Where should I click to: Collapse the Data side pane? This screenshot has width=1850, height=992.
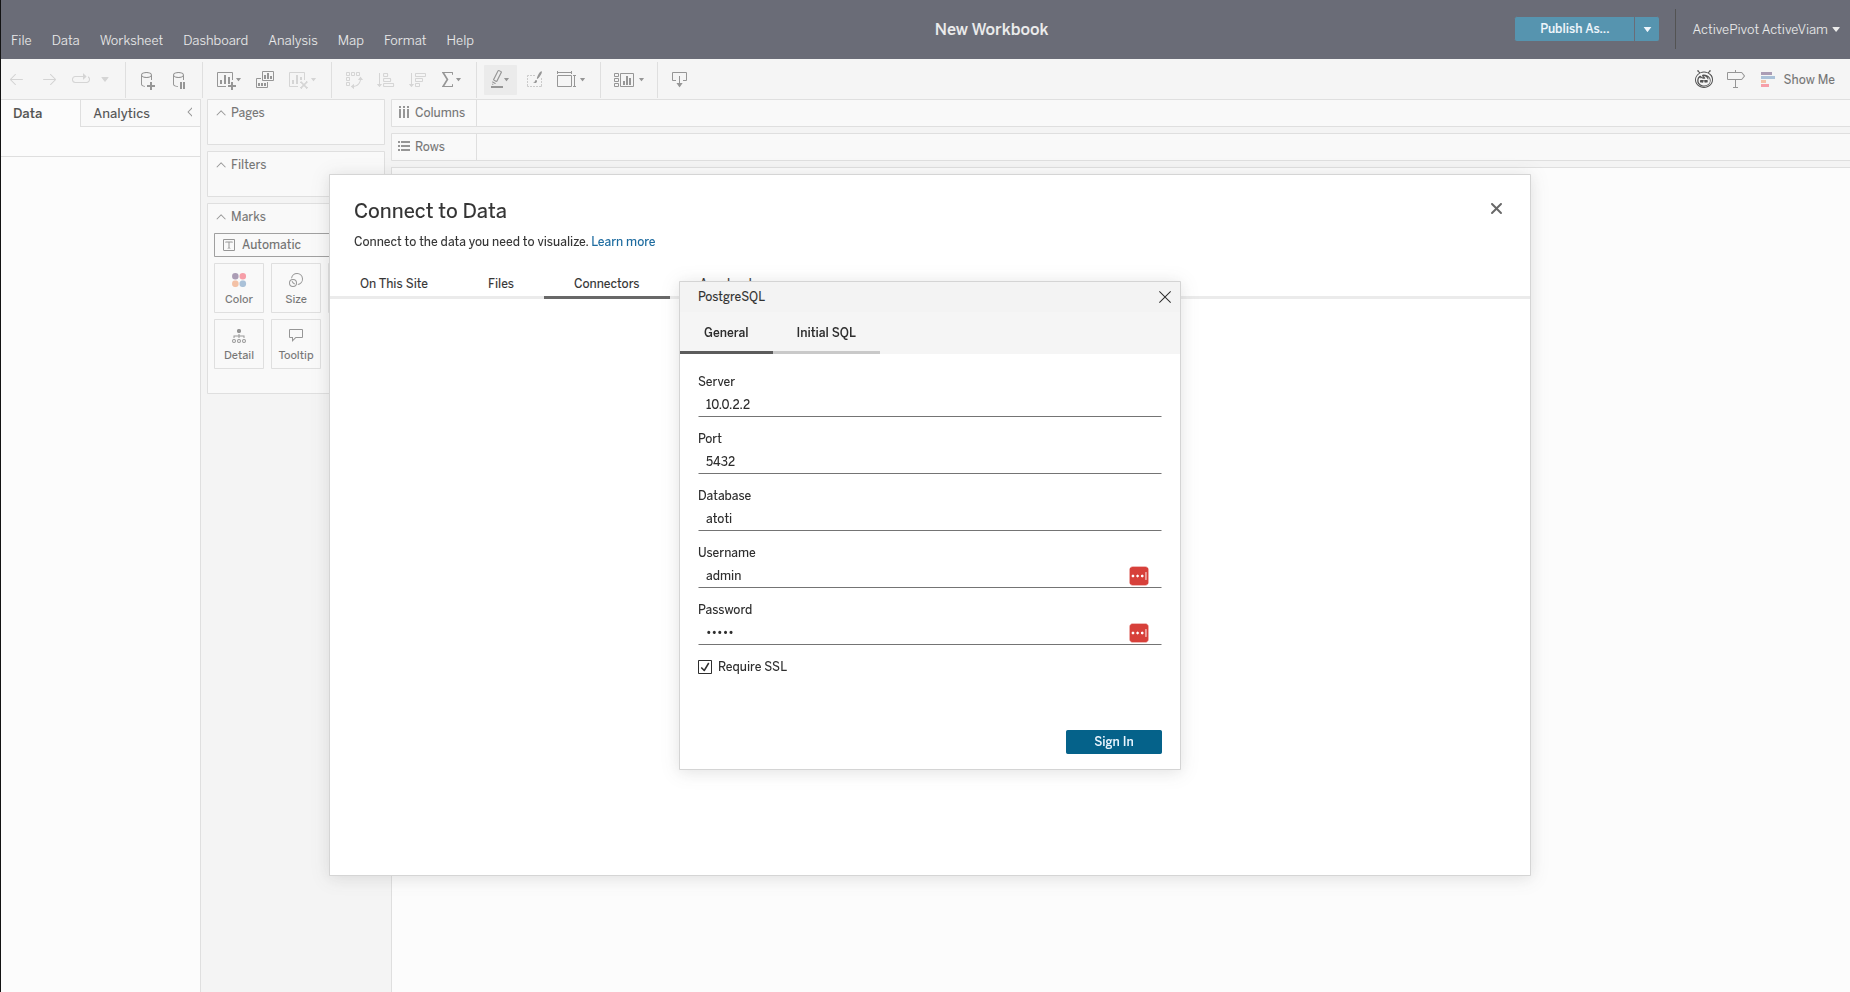click(190, 113)
